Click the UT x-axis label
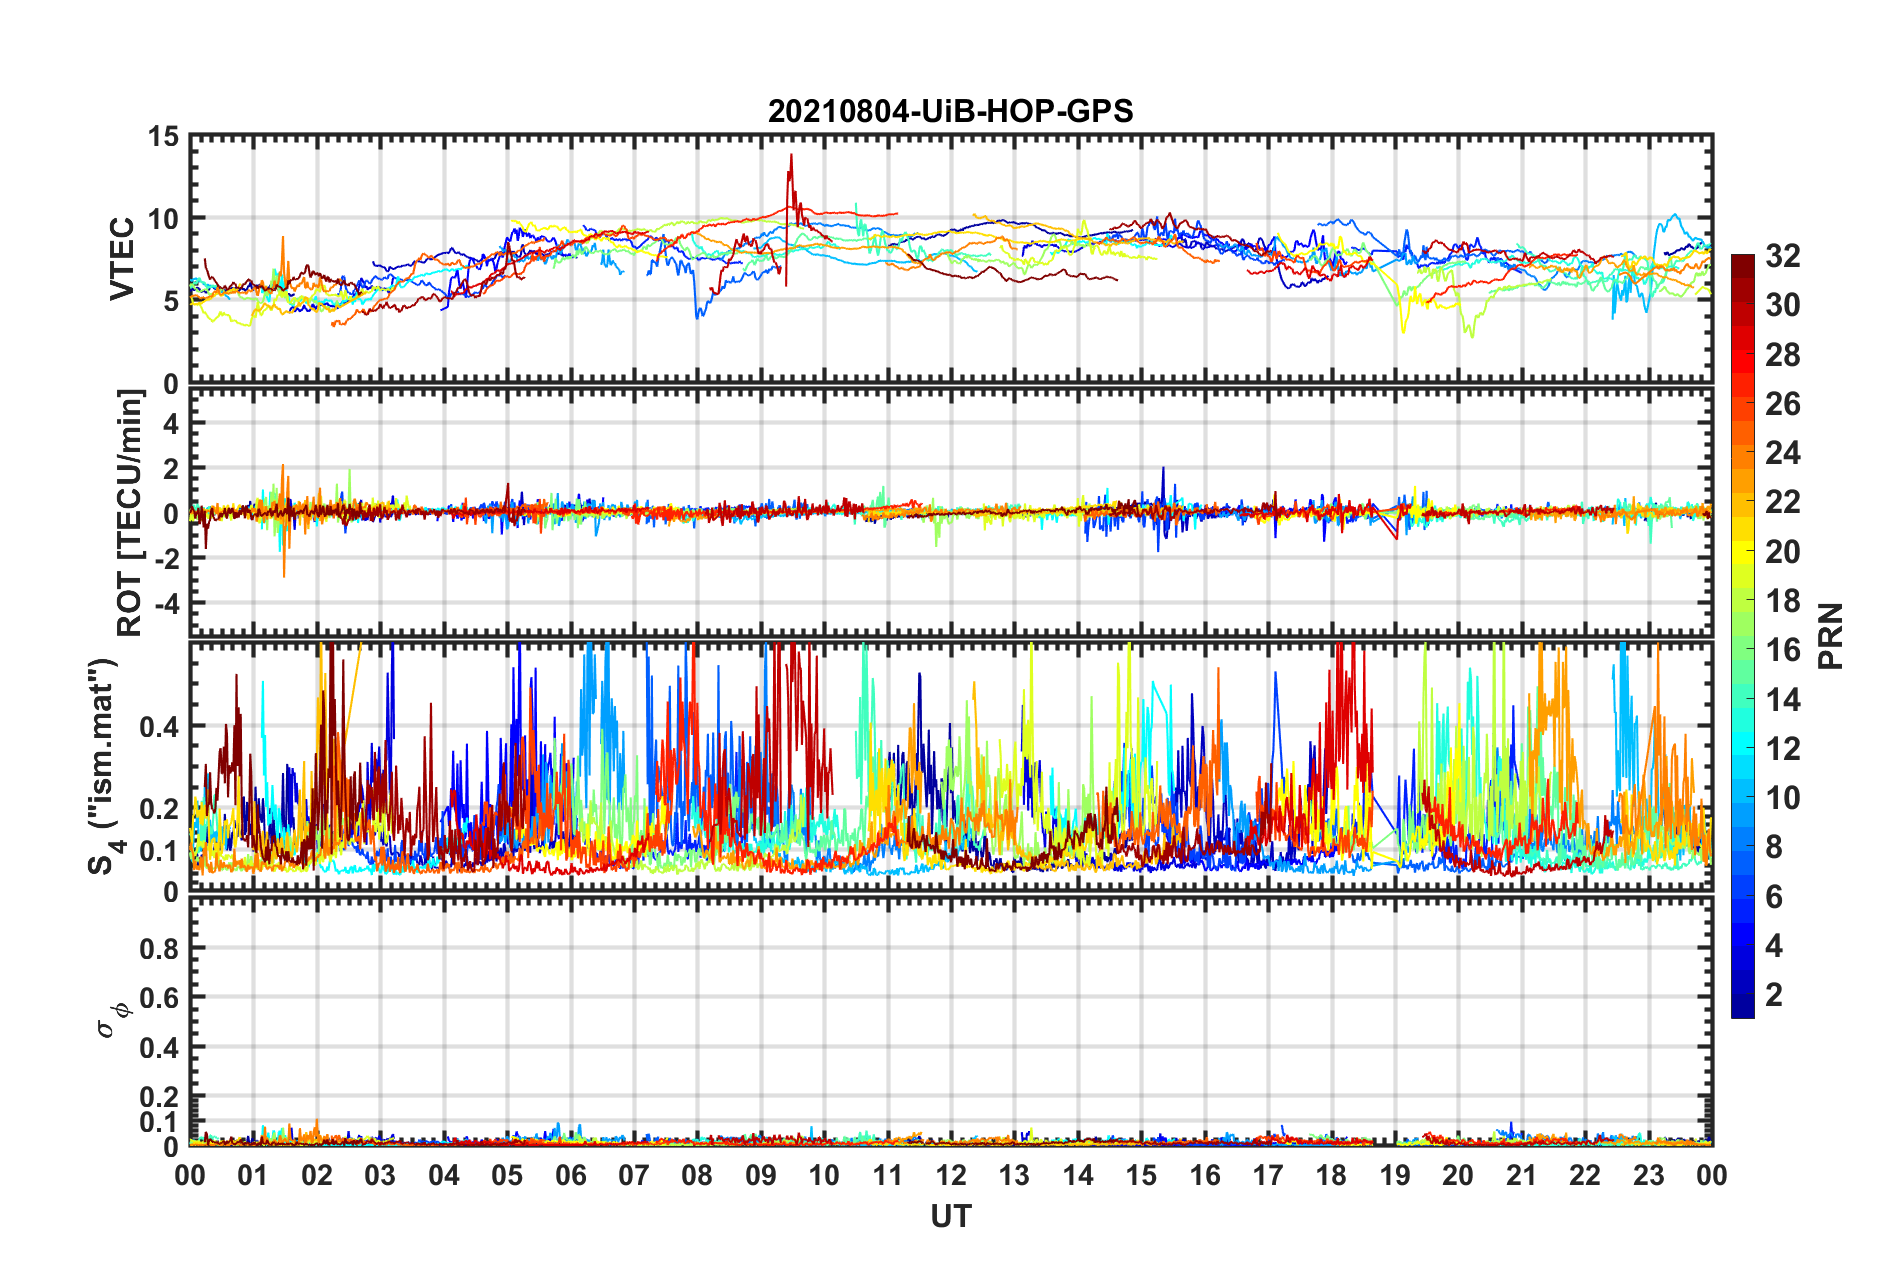Screen dimensions: 1902x1272 click(950, 1216)
